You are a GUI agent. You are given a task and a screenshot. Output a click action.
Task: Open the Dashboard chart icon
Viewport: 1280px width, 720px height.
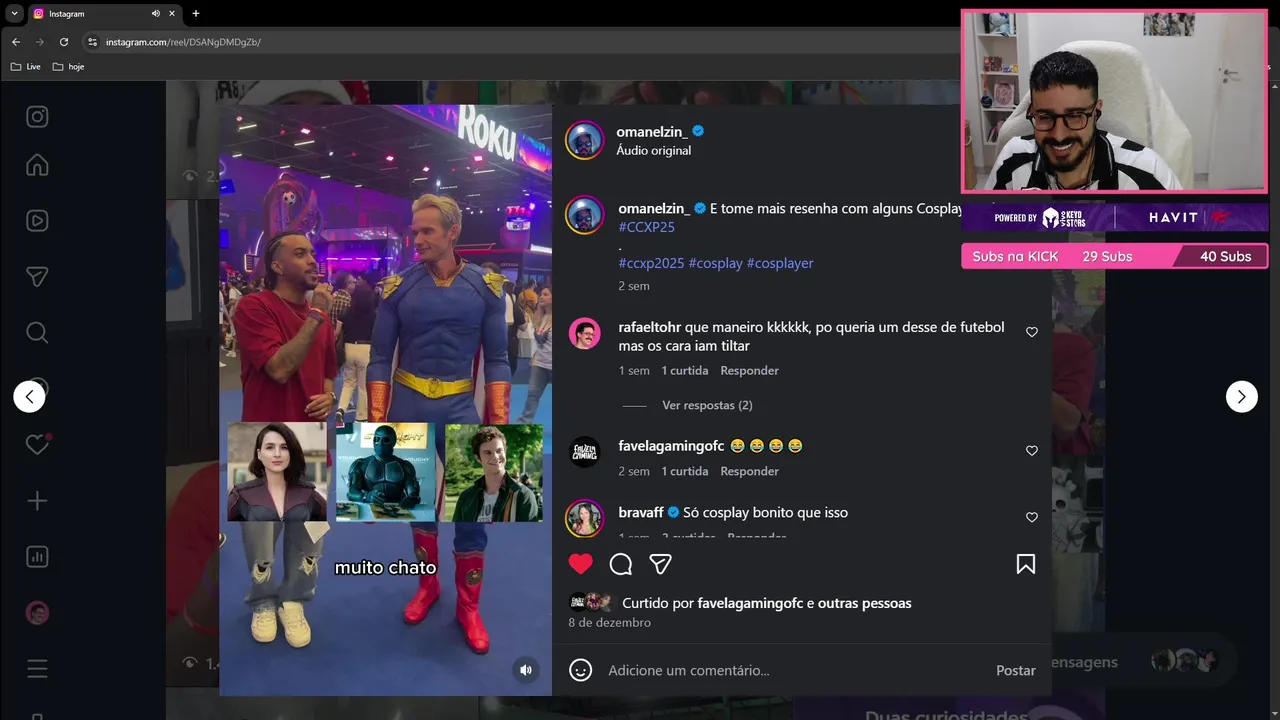click(x=37, y=557)
